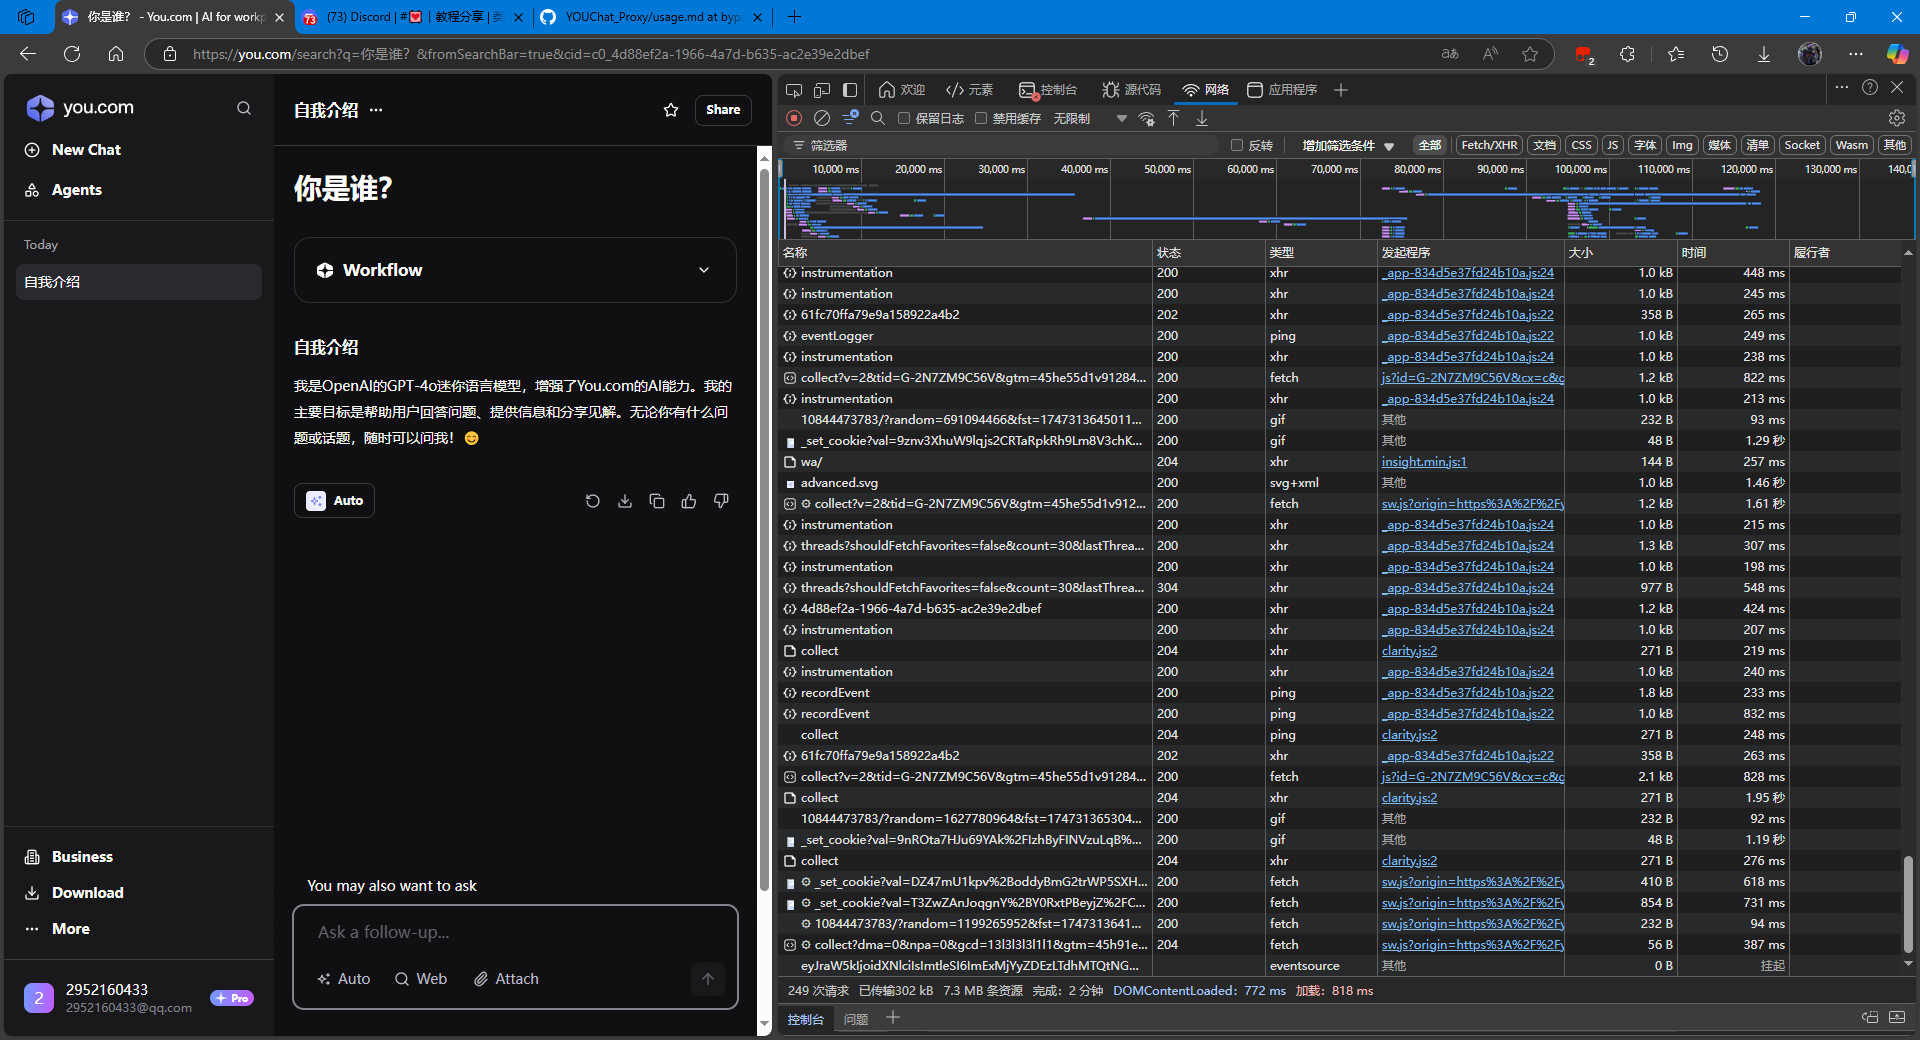The height and width of the screenshot is (1040, 1920).
Task: Click the thumbs down icon on response
Action: 721,501
